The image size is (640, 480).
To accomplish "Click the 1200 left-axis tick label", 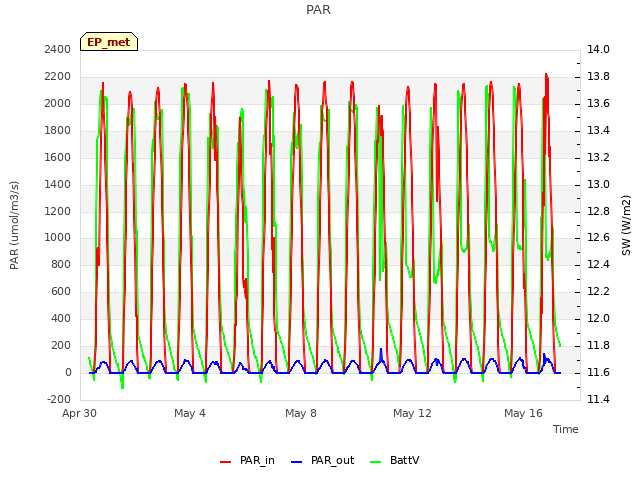I will (58, 211).
